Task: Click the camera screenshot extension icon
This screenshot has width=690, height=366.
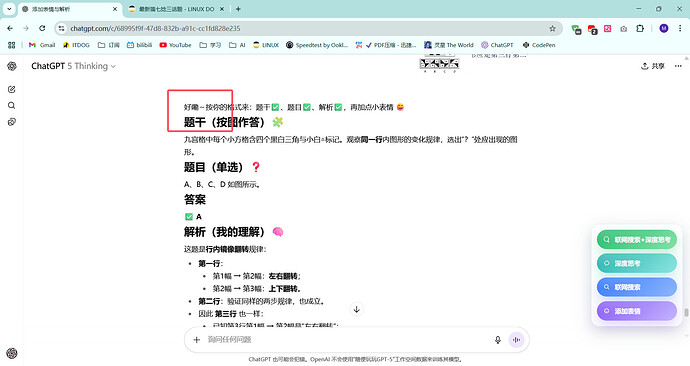Action: point(624,29)
